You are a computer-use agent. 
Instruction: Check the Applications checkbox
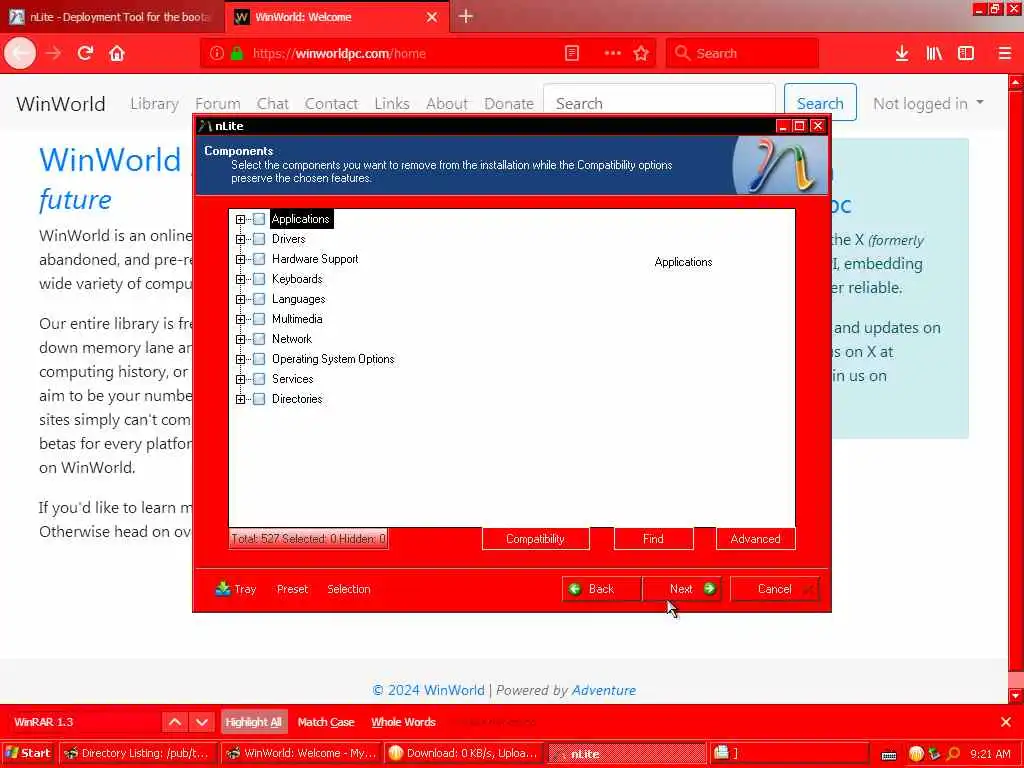tap(259, 219)
